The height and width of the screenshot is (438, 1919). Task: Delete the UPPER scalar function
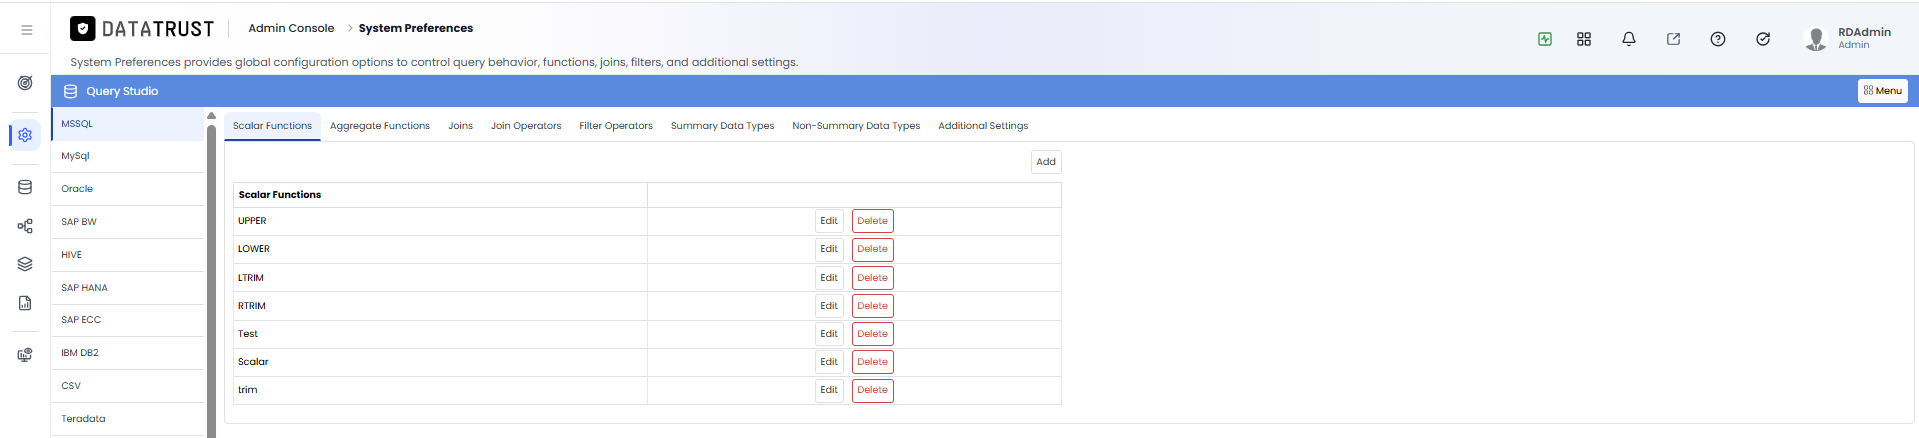click(x=872, y=221)
